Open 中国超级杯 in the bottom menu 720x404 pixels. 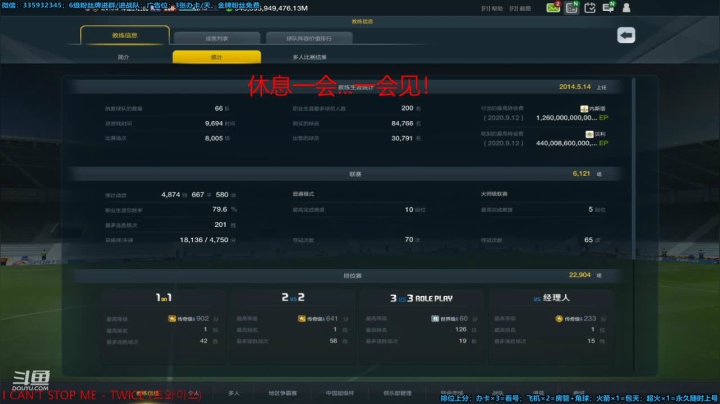click(340, 393)
